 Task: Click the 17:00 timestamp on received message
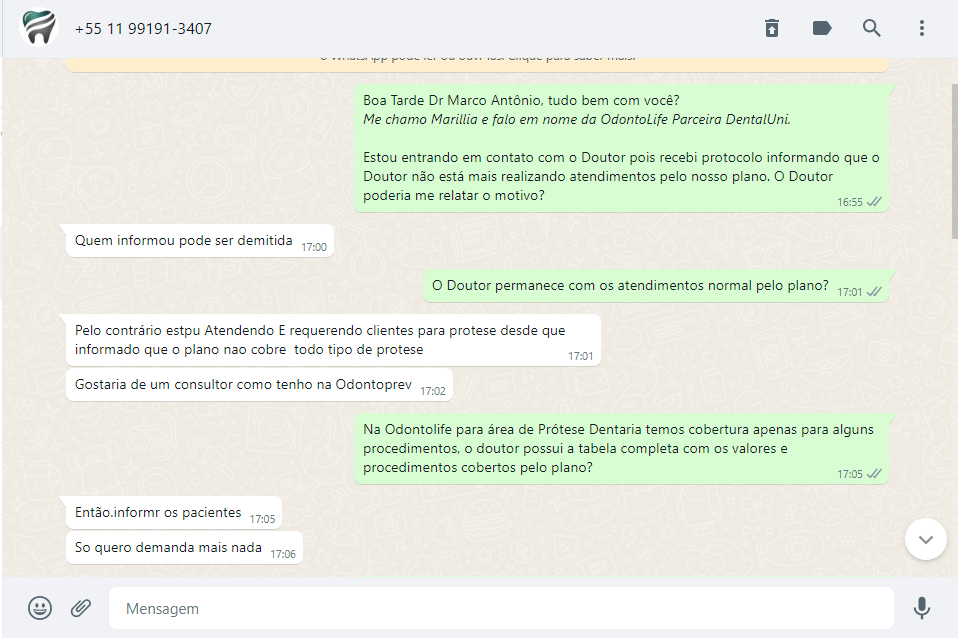coord(314,248)
